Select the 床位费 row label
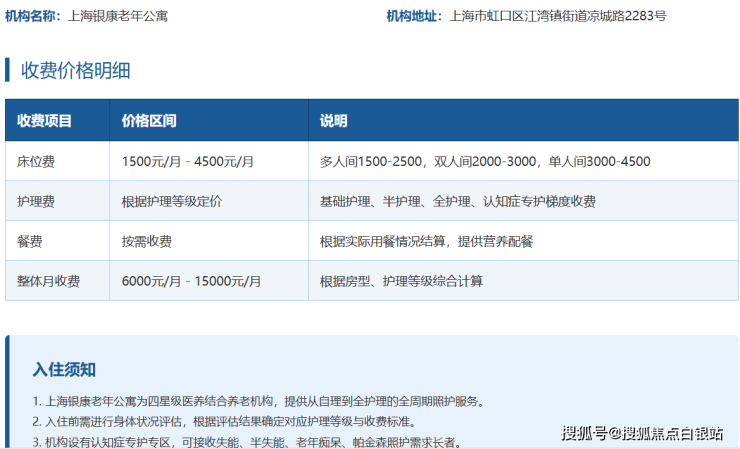 36,161
